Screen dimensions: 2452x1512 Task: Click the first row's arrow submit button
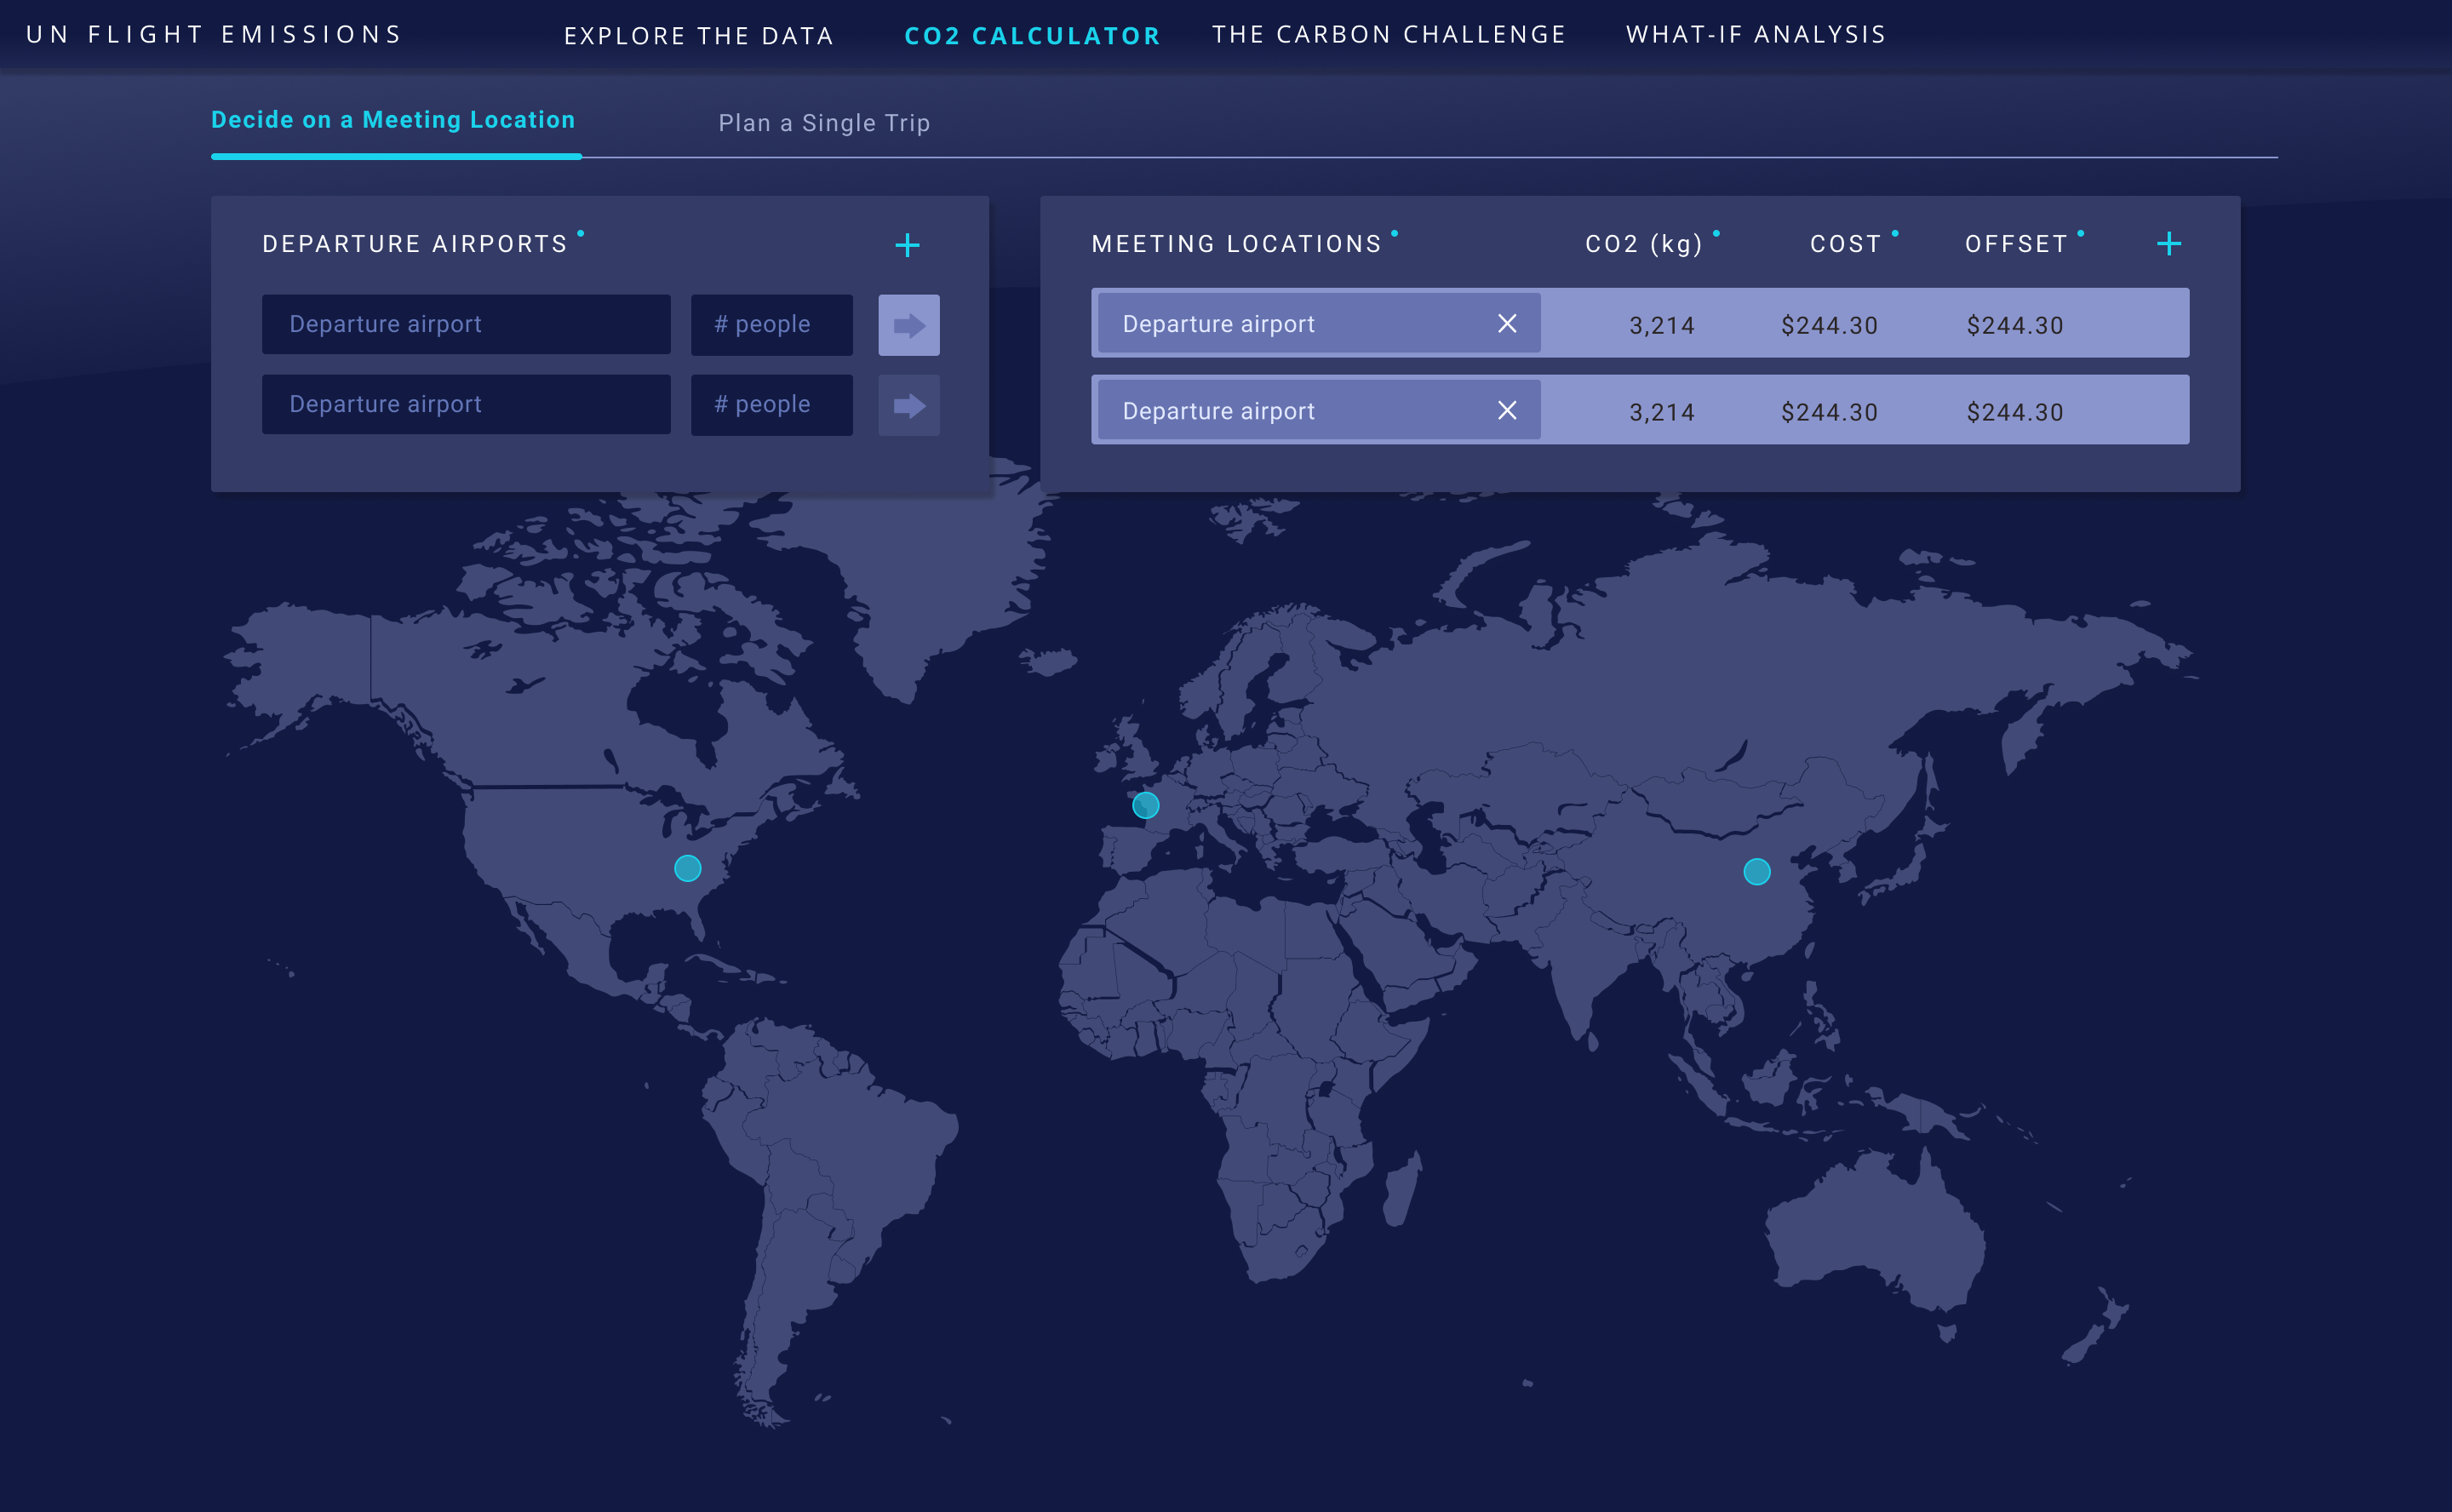908,325
